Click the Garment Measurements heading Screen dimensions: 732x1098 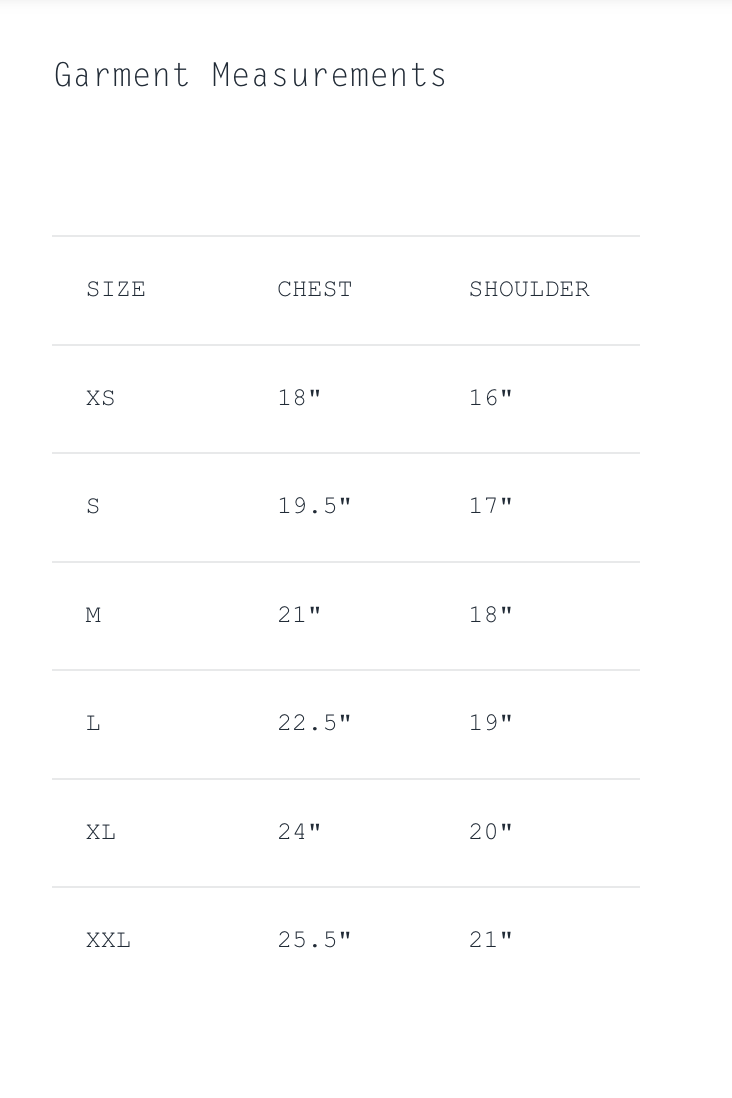click(x=250, y=76)
